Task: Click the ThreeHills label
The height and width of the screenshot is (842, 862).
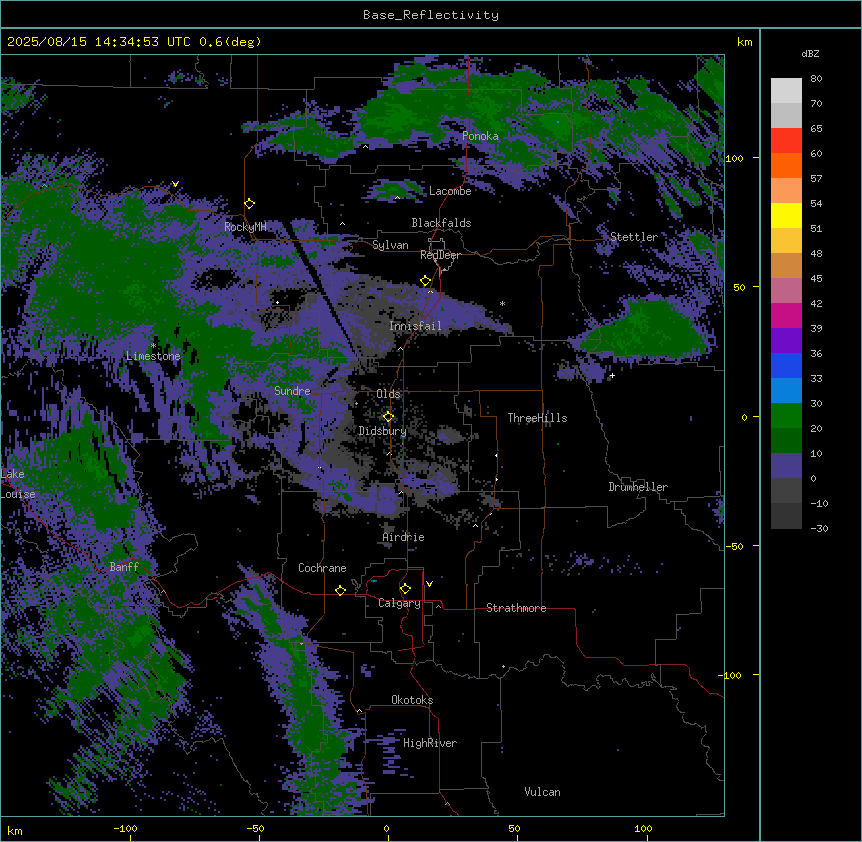Action: point(537,418)
